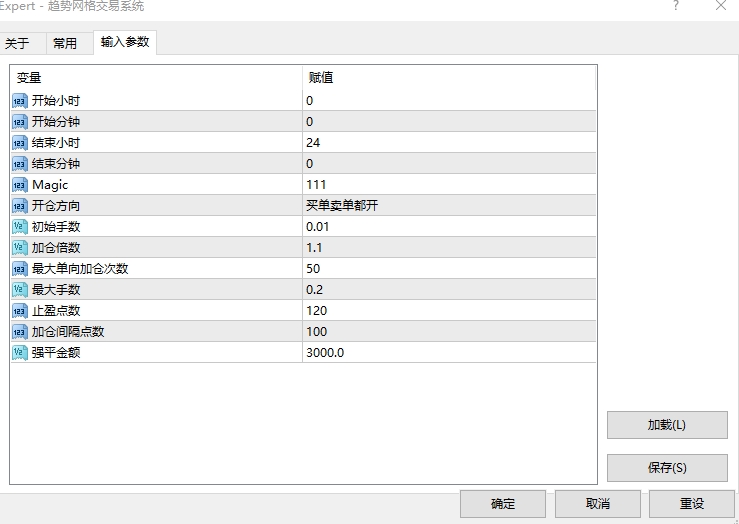Click the enum icon beside 开仓方向
Screen dimensions: 739x524
pos(19,205)
